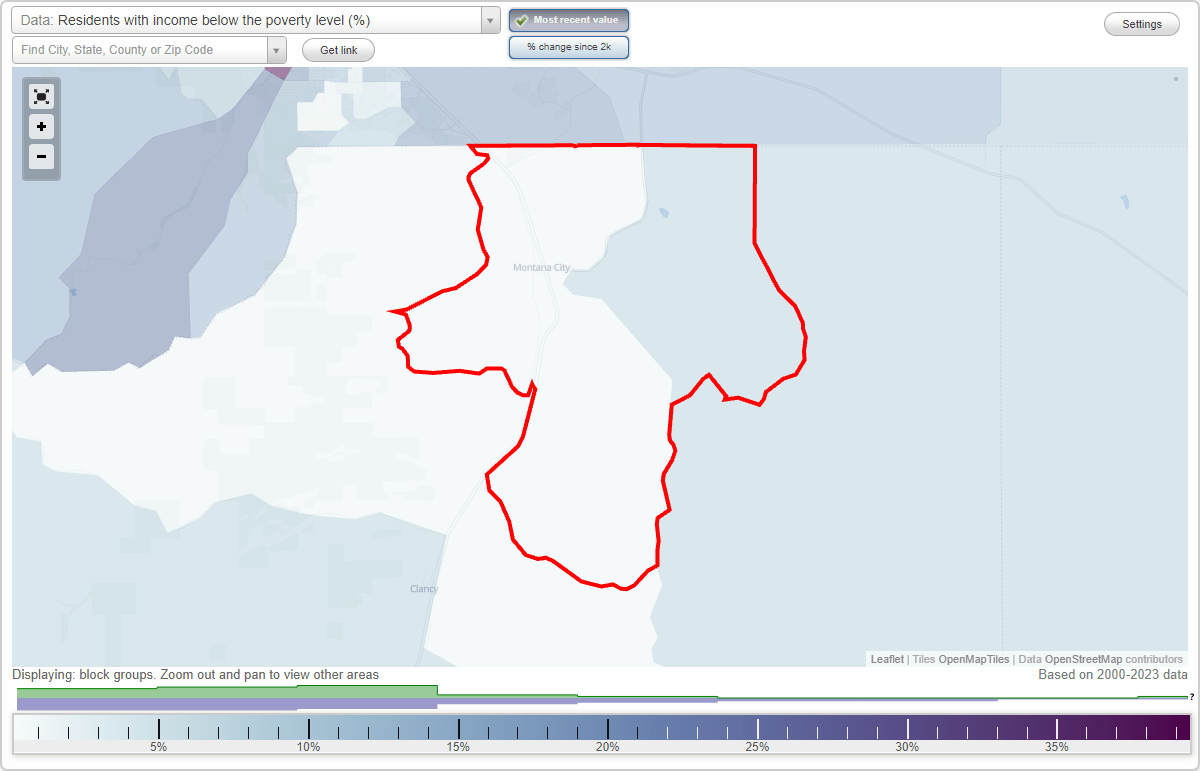The height and width of the screenshot is (771, 1200).
Task: Click the Clancy map label
Action: [x=424, y=589]
